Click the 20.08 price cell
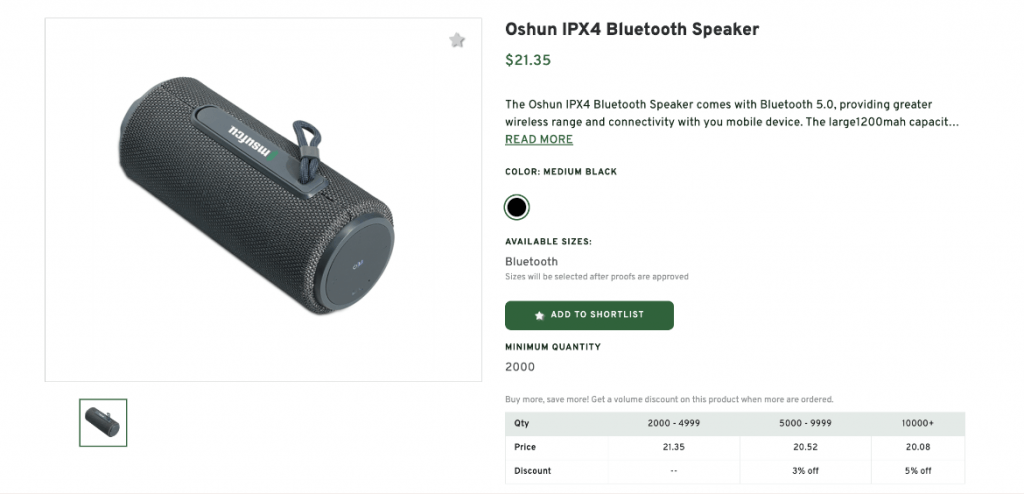 pos(917,447)
